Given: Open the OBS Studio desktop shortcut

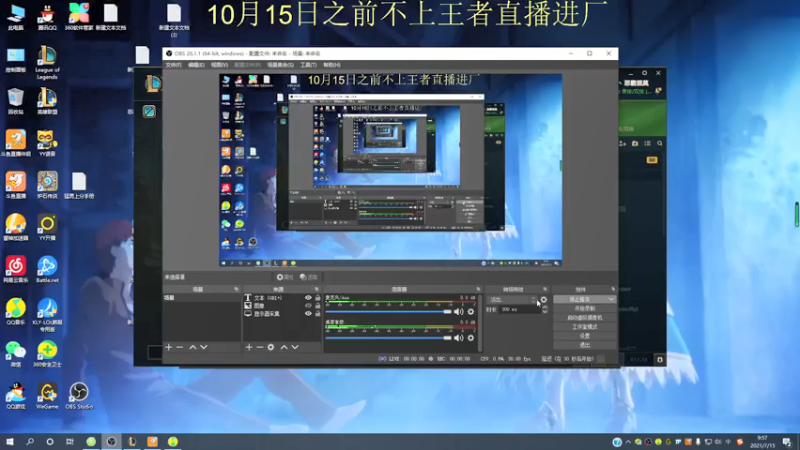Looking at the screenshot, I should coord(79,396).
